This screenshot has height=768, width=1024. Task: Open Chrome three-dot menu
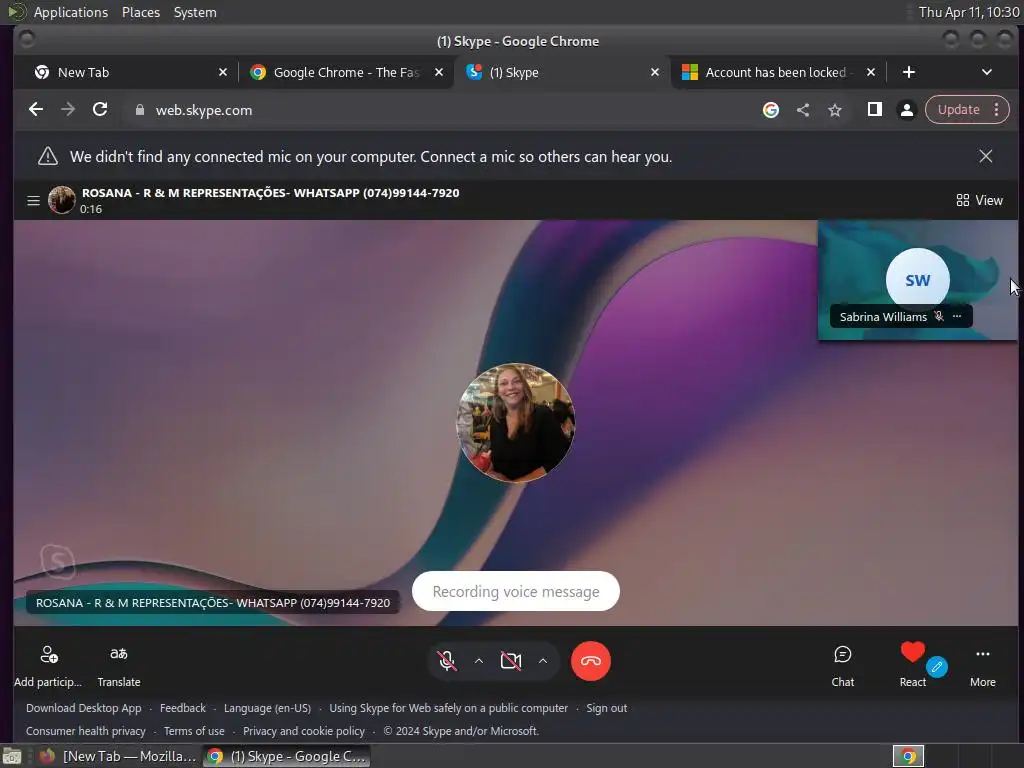[996, 110]
